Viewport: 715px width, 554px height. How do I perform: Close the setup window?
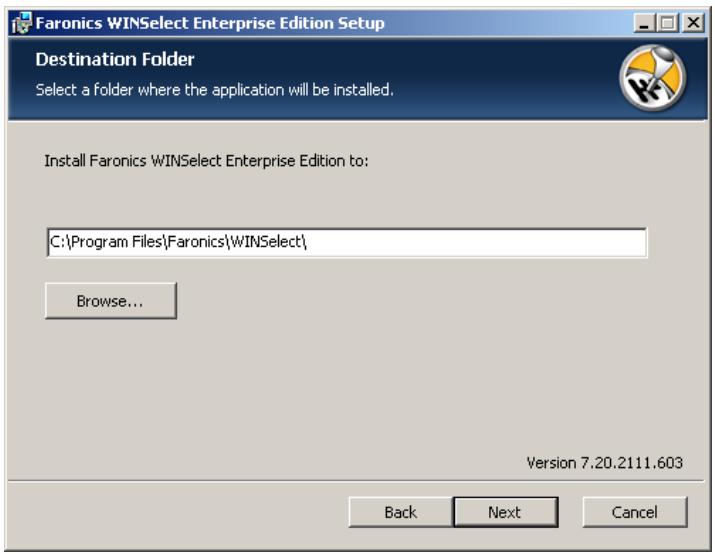[694, 23]
